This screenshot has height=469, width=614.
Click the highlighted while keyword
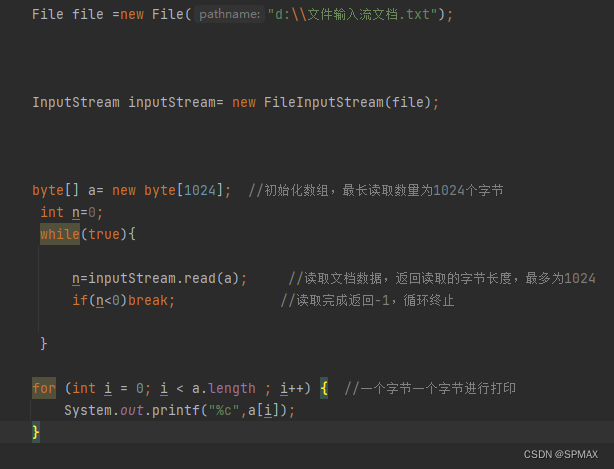(x=60, y=234)
